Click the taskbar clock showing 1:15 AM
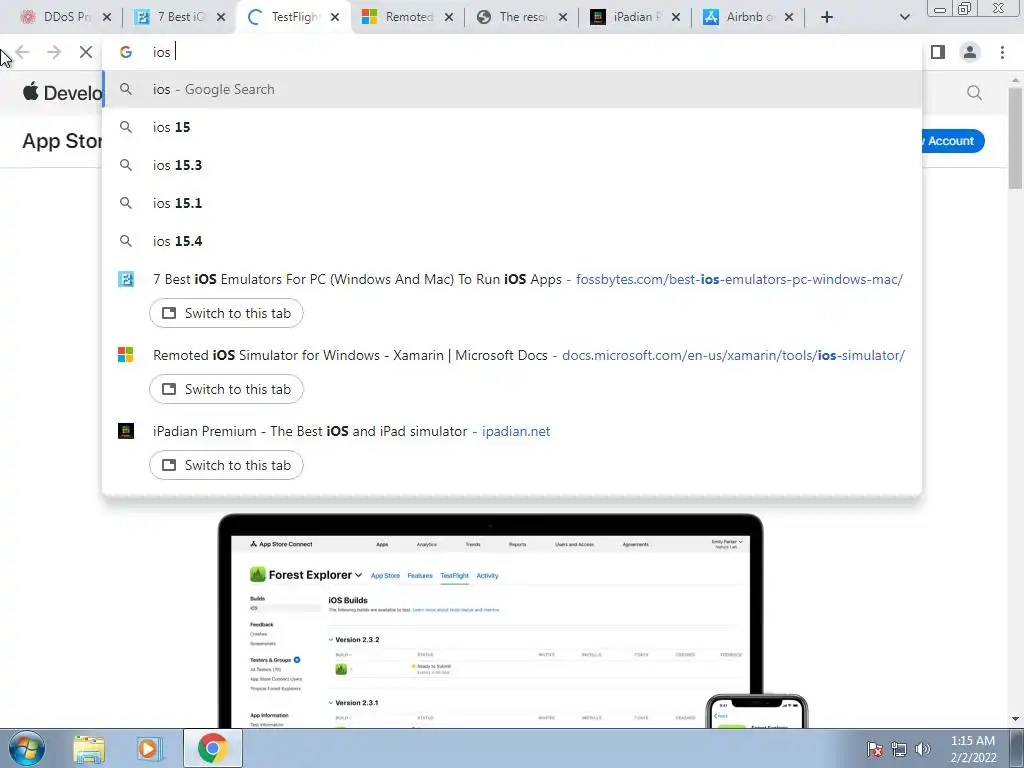The width and height of the screenshot is (1024, 768). pos(973,749)
